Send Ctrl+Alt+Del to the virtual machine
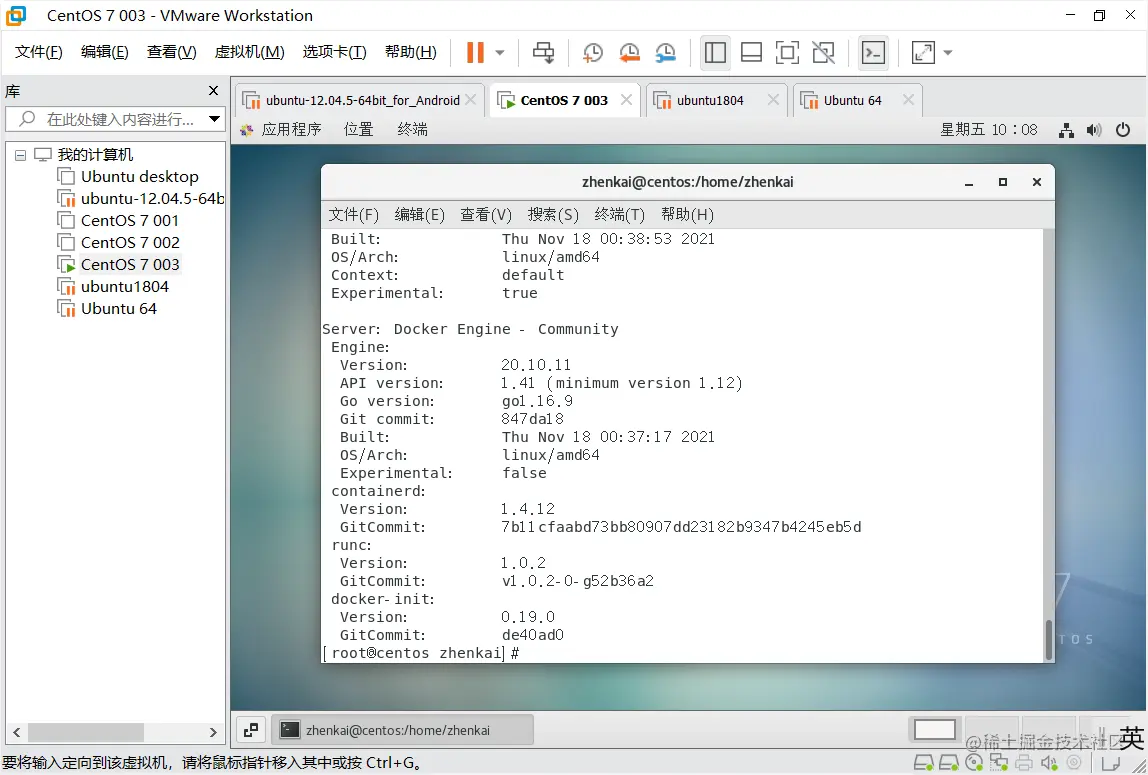Screen dimensions: 1148x775 tap(543, 53)
